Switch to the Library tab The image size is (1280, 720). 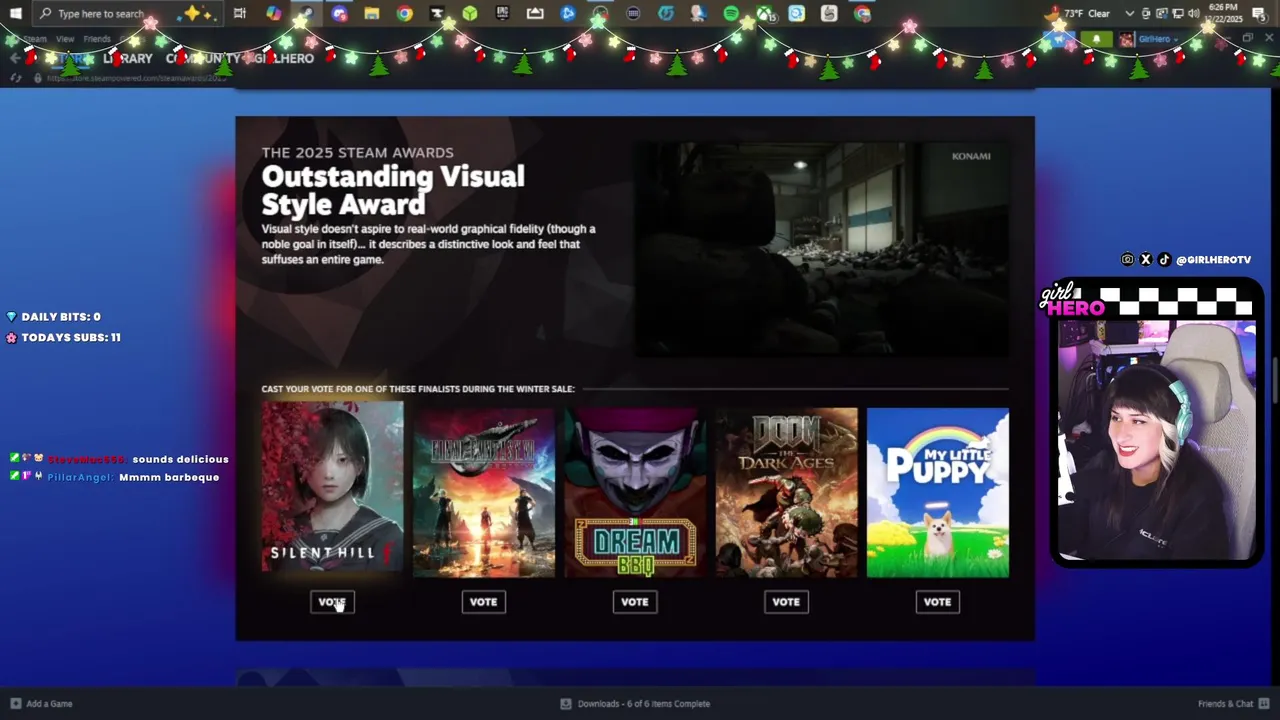tap(128, 58)
